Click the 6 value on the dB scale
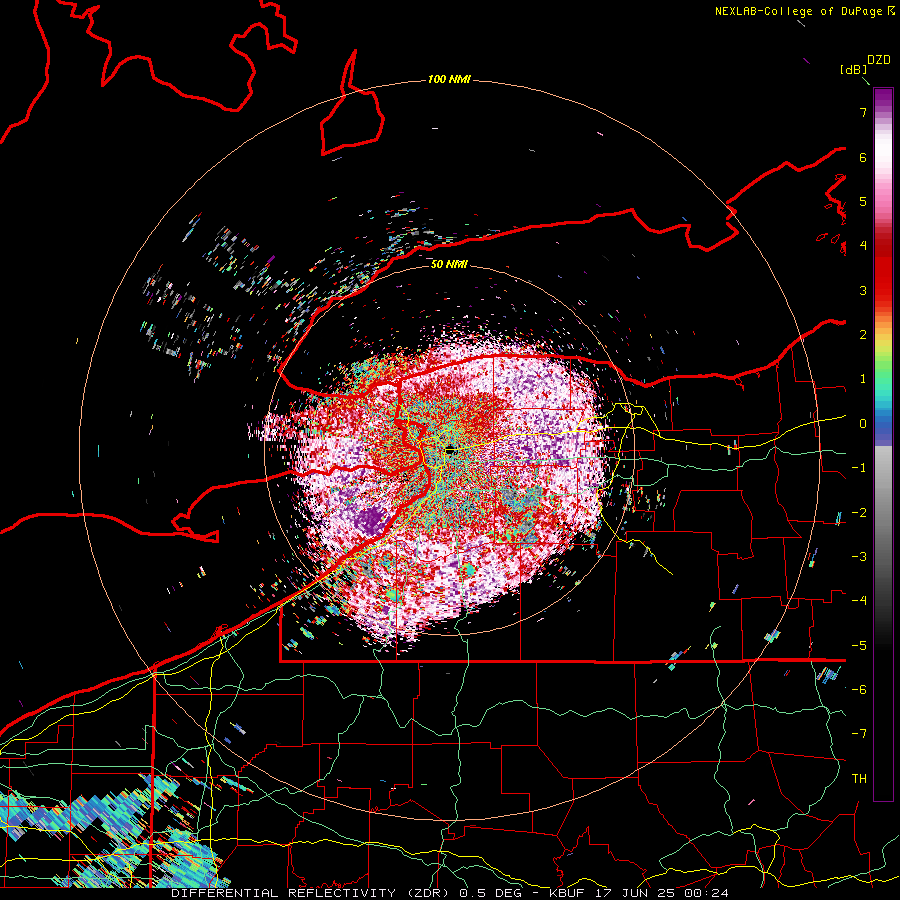Screen dimensions: 900x900 point(863,157)
